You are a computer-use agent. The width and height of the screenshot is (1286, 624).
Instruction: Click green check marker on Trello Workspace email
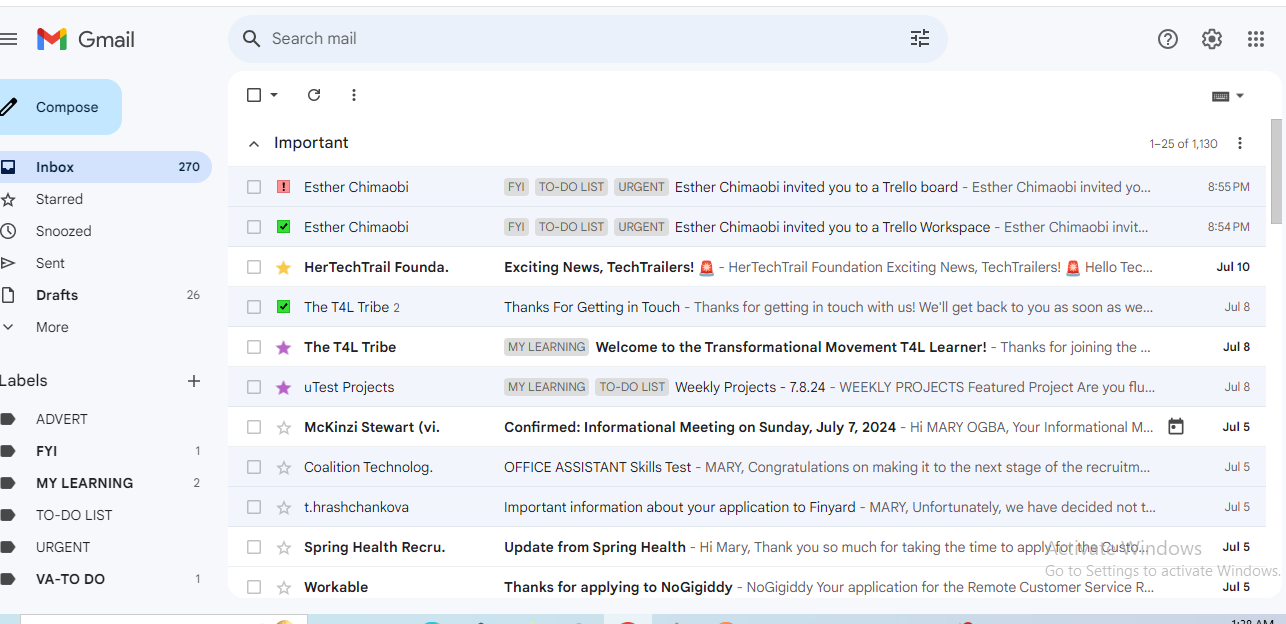tap(283, 227)
